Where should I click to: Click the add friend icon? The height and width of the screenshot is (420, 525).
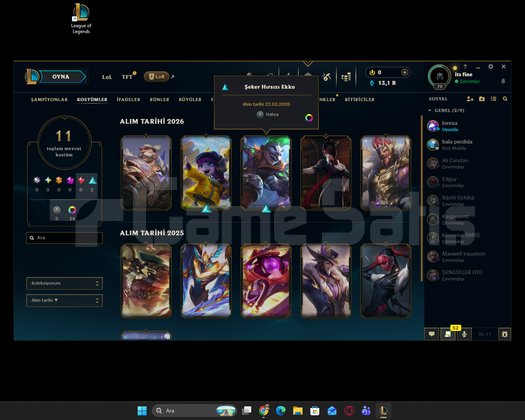pos(470,99)
